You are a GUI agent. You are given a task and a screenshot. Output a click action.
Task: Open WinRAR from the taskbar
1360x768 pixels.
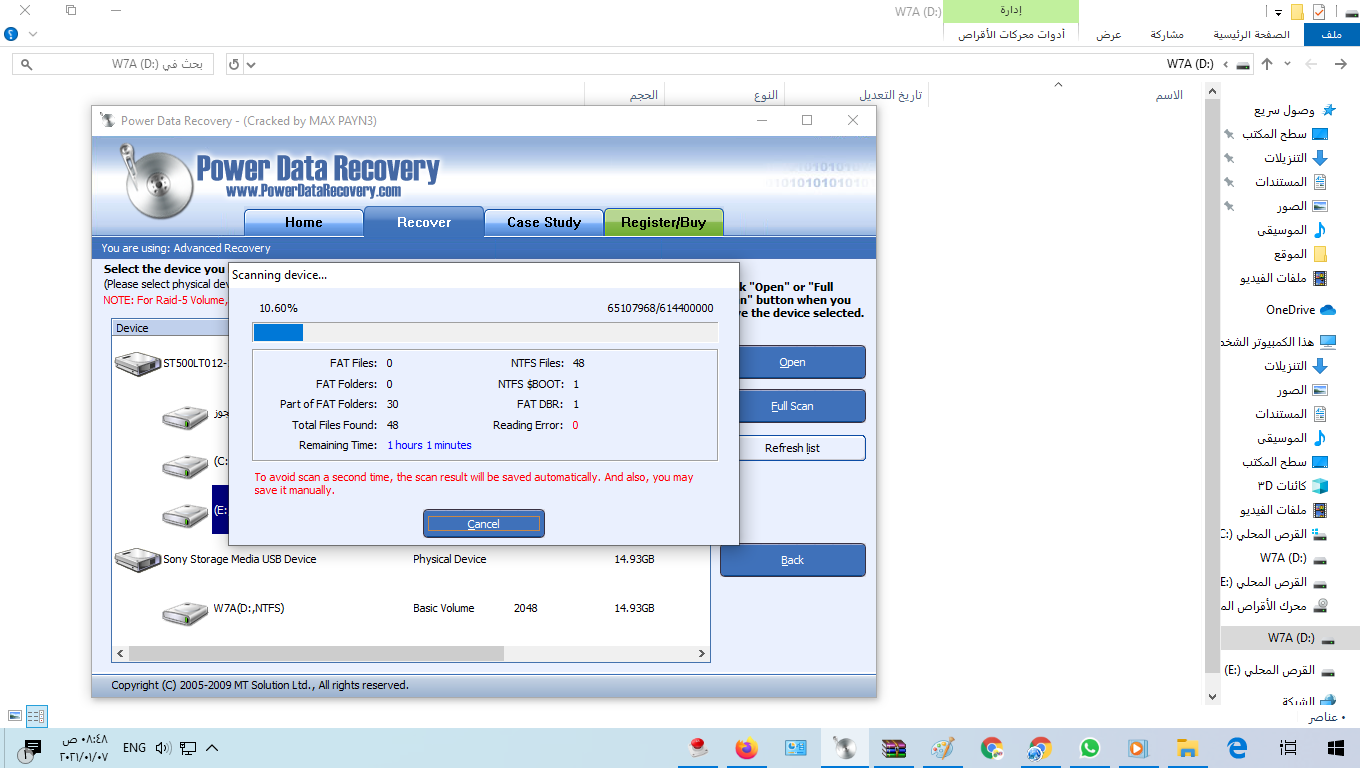tap(893, 748)
